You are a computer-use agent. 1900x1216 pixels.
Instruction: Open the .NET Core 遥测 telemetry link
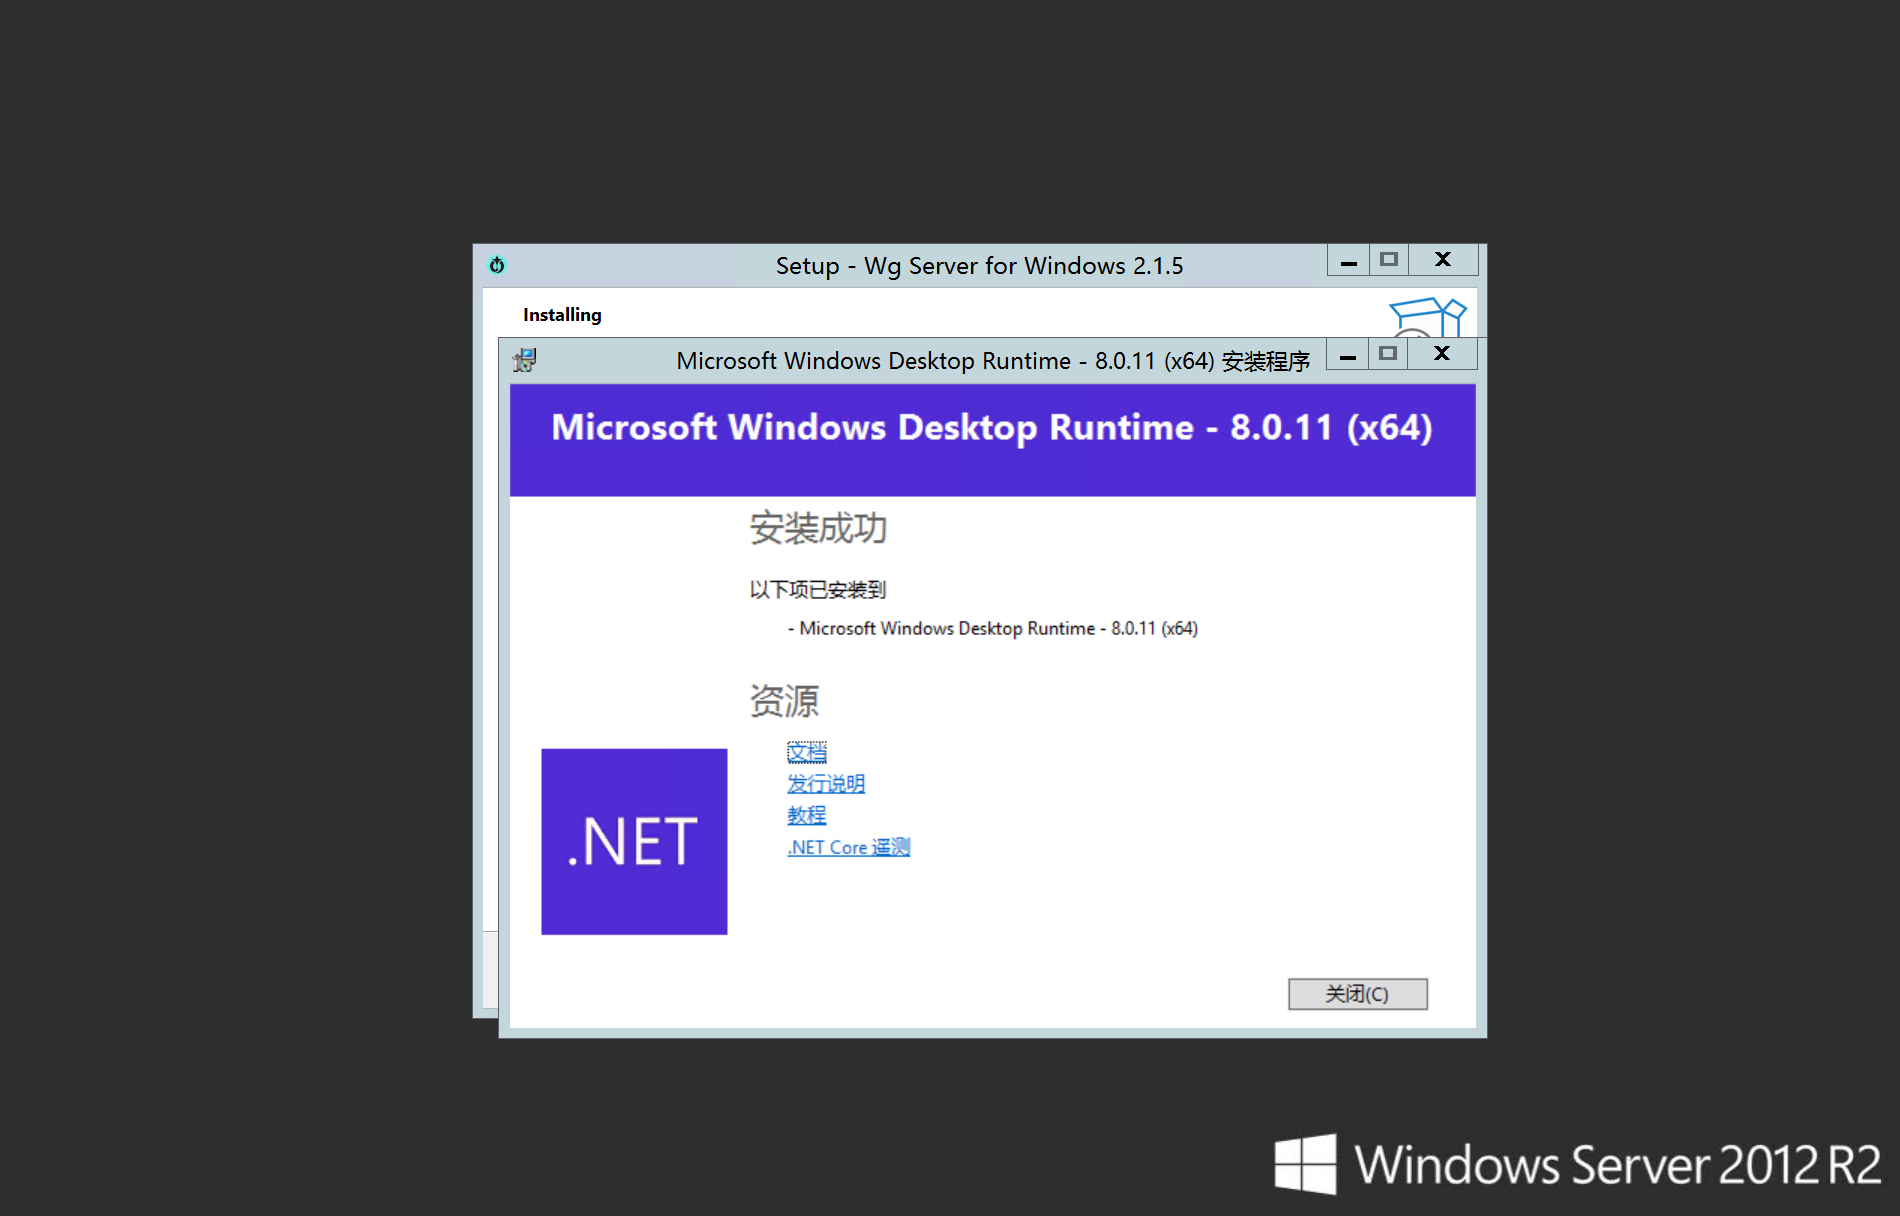point(849,848)
